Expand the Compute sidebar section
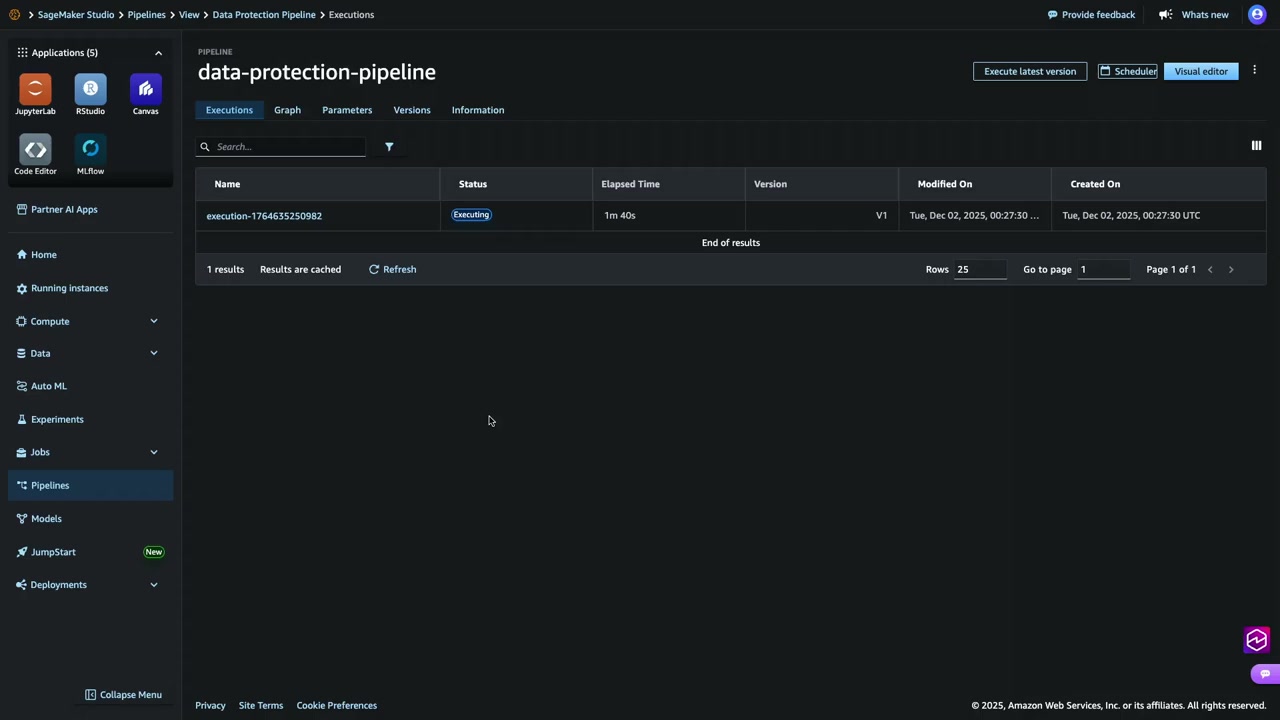This screenshot has width=1280, height=720. pyautogui.click(x=153, y=321)
